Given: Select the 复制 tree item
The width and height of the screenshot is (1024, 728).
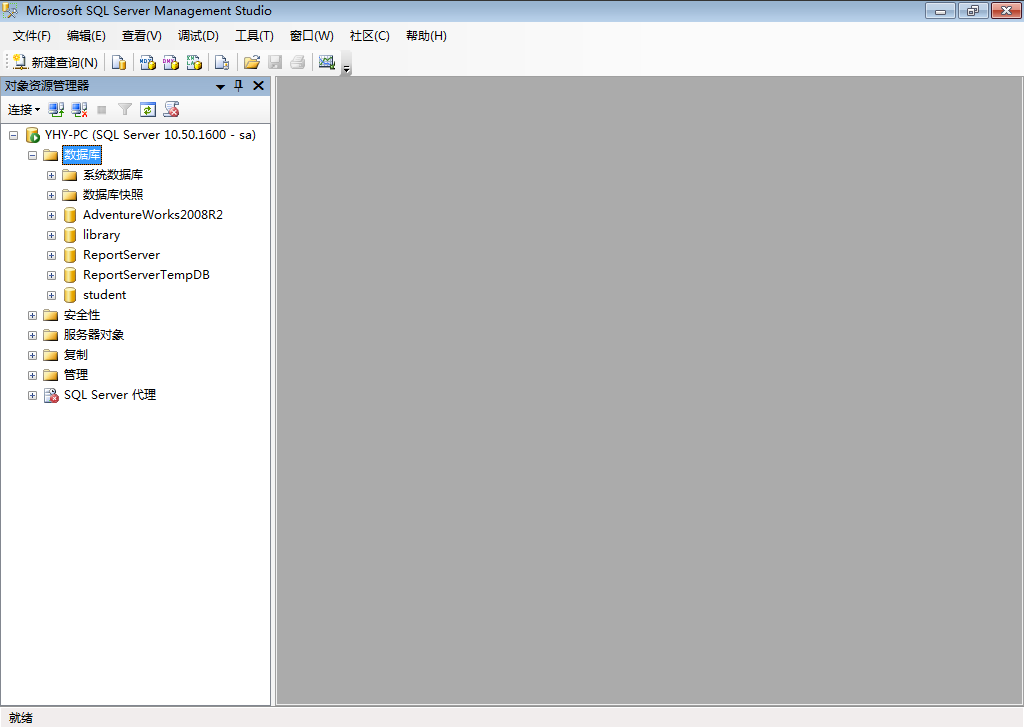Looking at the screenshot, I should 76,355.
